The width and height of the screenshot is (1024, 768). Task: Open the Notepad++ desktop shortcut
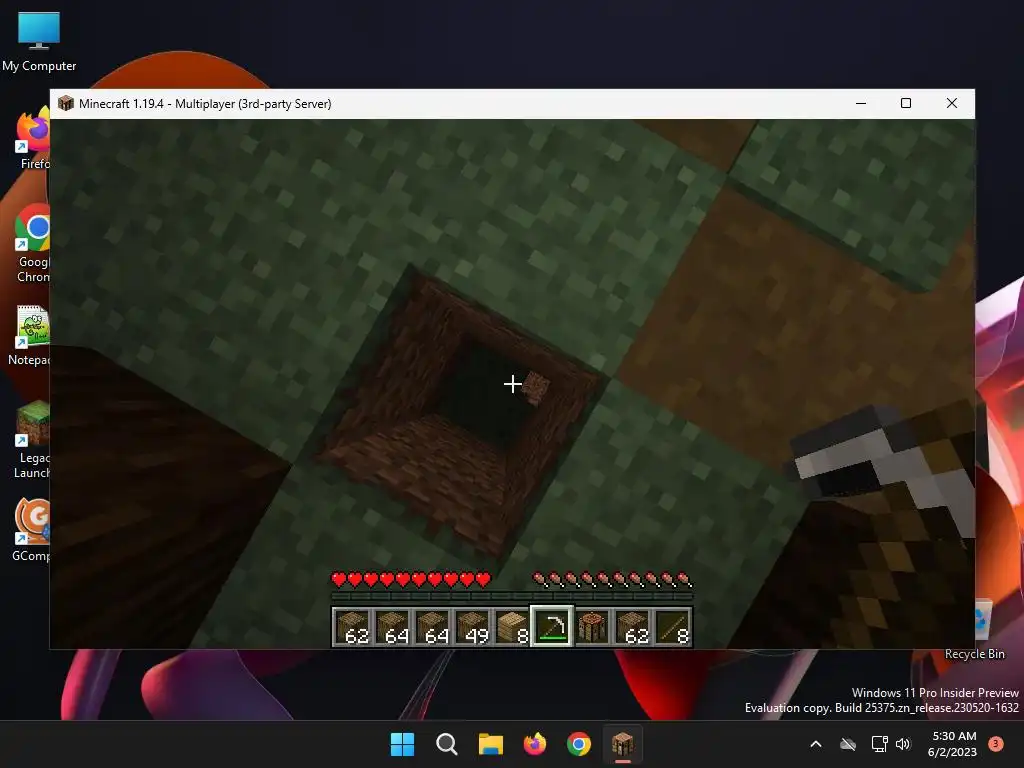click(30, 335)
